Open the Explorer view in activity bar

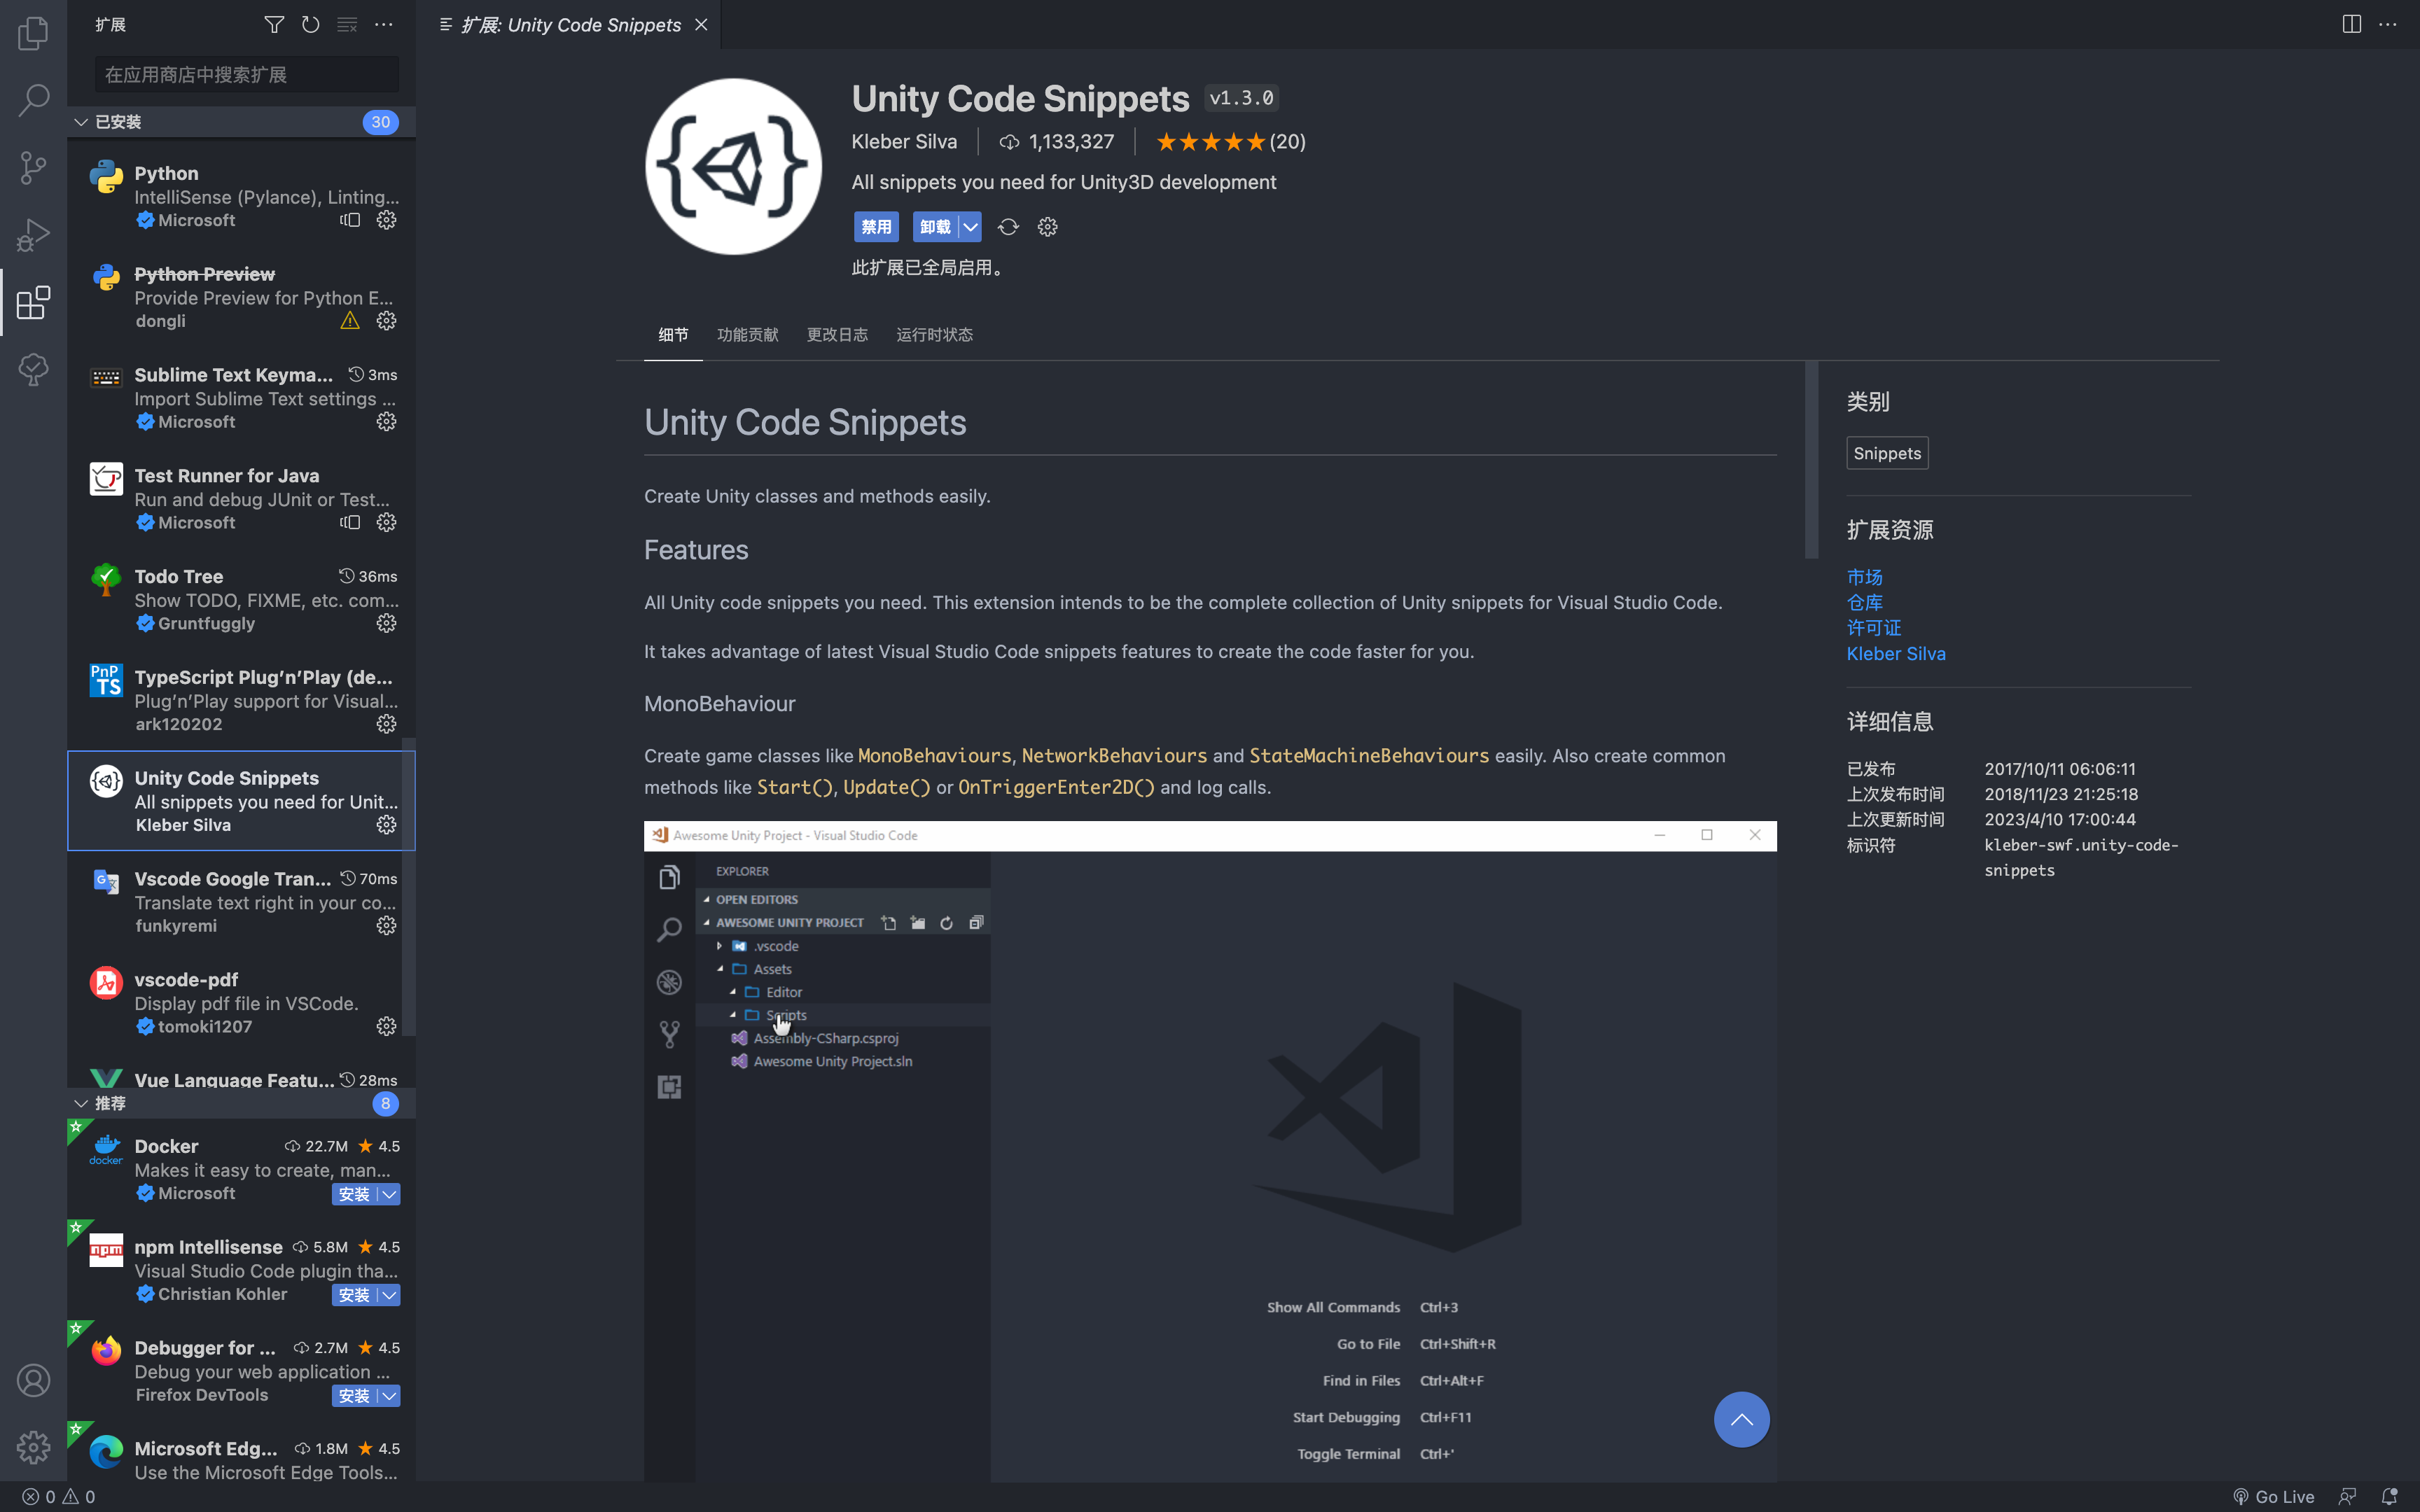(x=33, y=33)
